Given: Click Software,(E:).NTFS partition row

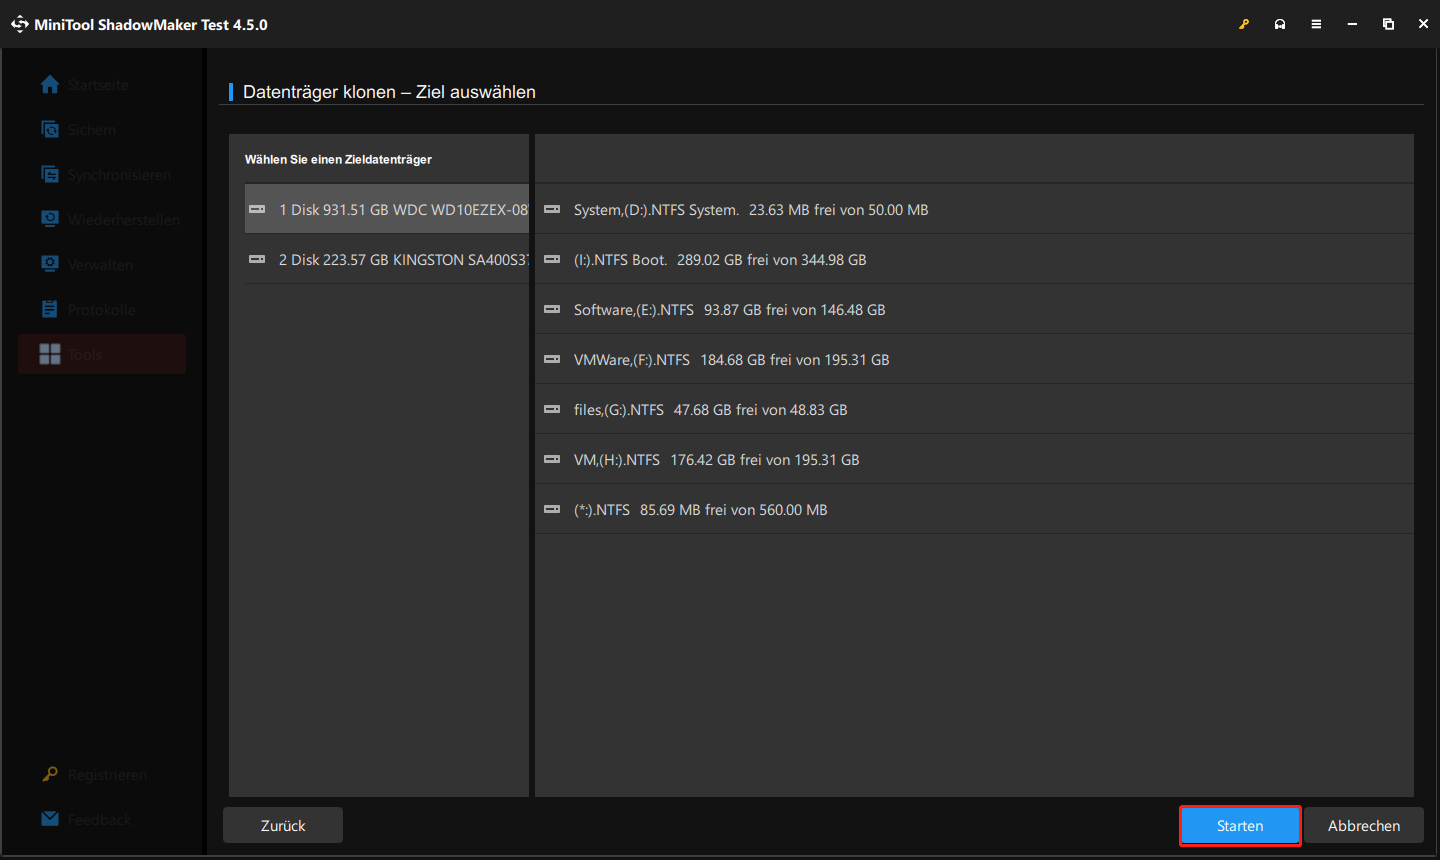Looking at the screenshot, I should [974, 309].
